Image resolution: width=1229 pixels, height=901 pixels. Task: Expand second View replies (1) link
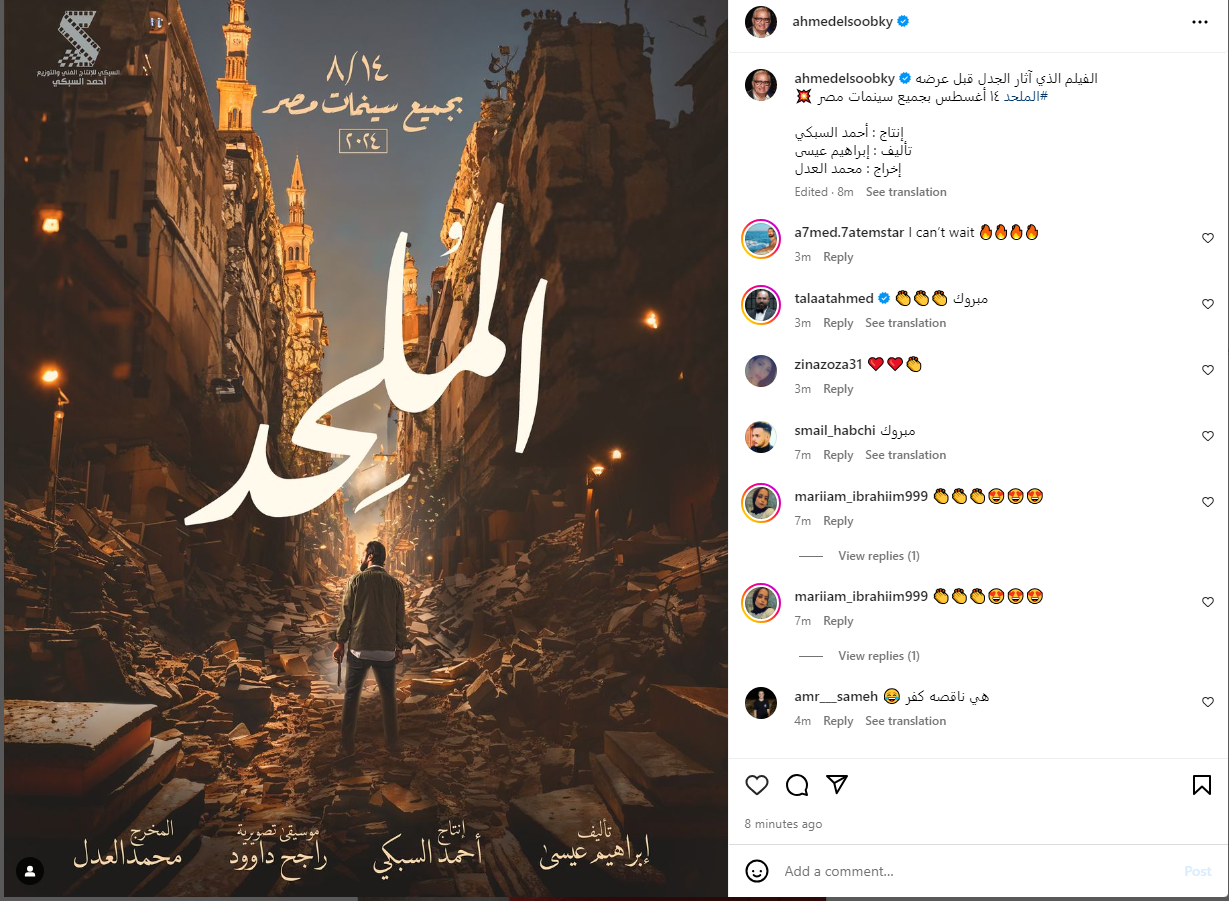pos(879,656)
